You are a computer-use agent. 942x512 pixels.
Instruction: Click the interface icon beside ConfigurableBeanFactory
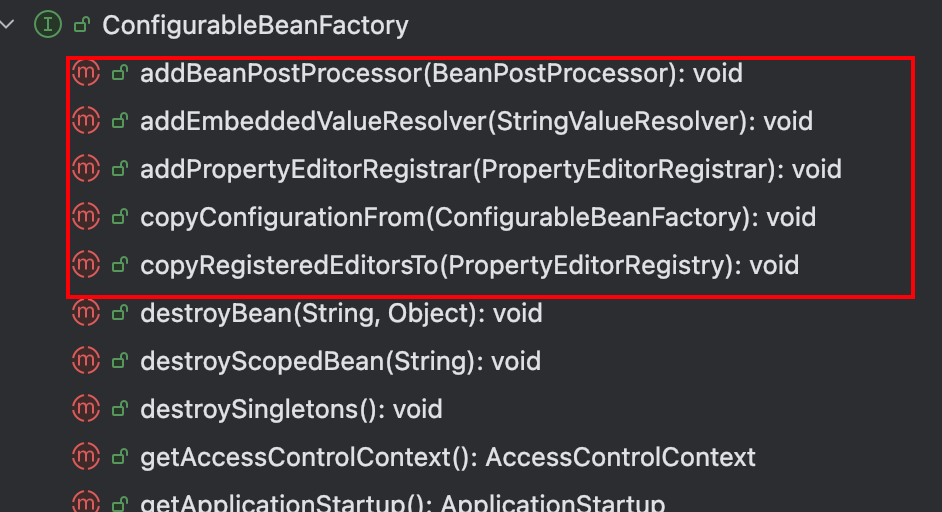[46, 25]
